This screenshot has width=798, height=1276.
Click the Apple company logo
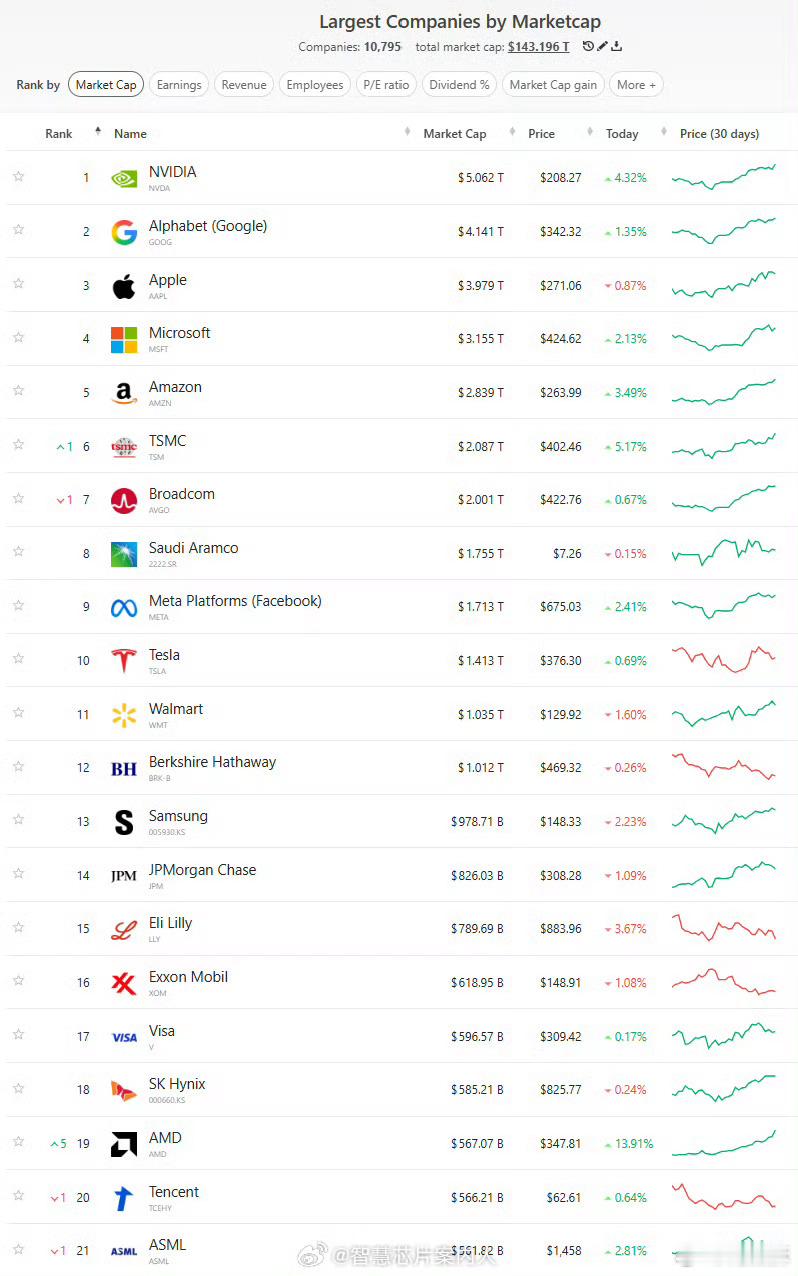pyautogui.click(x=123, y=285)
